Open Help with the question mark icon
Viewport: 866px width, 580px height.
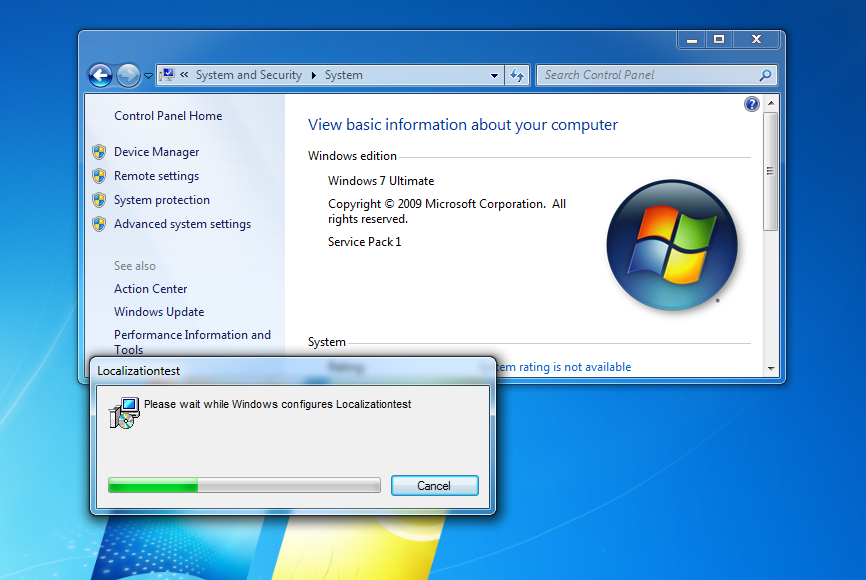tap(752, 104)
